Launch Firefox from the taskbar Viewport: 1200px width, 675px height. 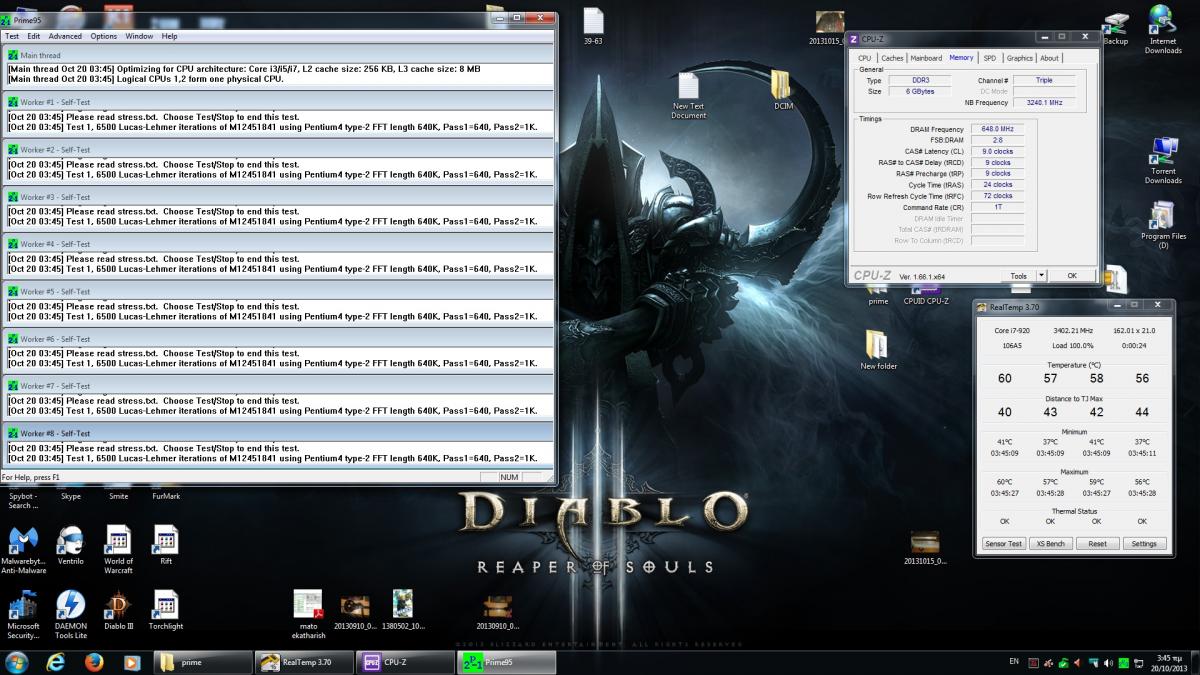coord(94,662)
